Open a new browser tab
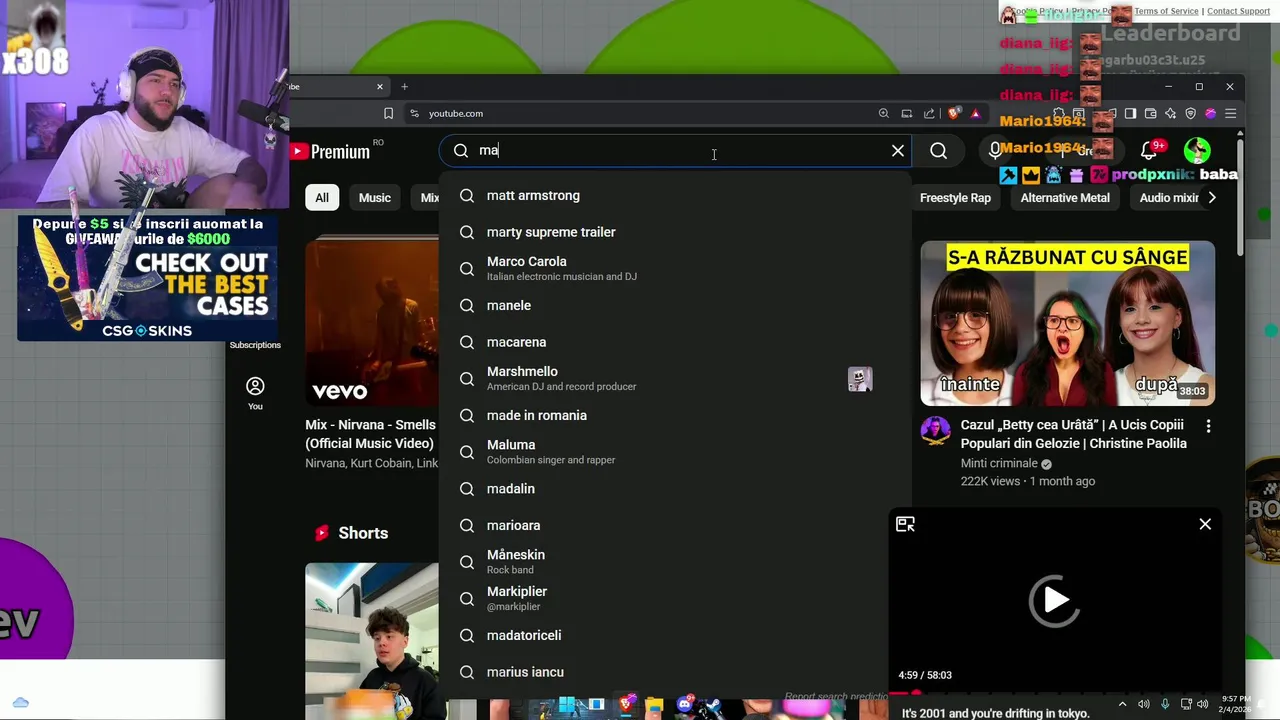1280x720 pixels. [404, 87]
